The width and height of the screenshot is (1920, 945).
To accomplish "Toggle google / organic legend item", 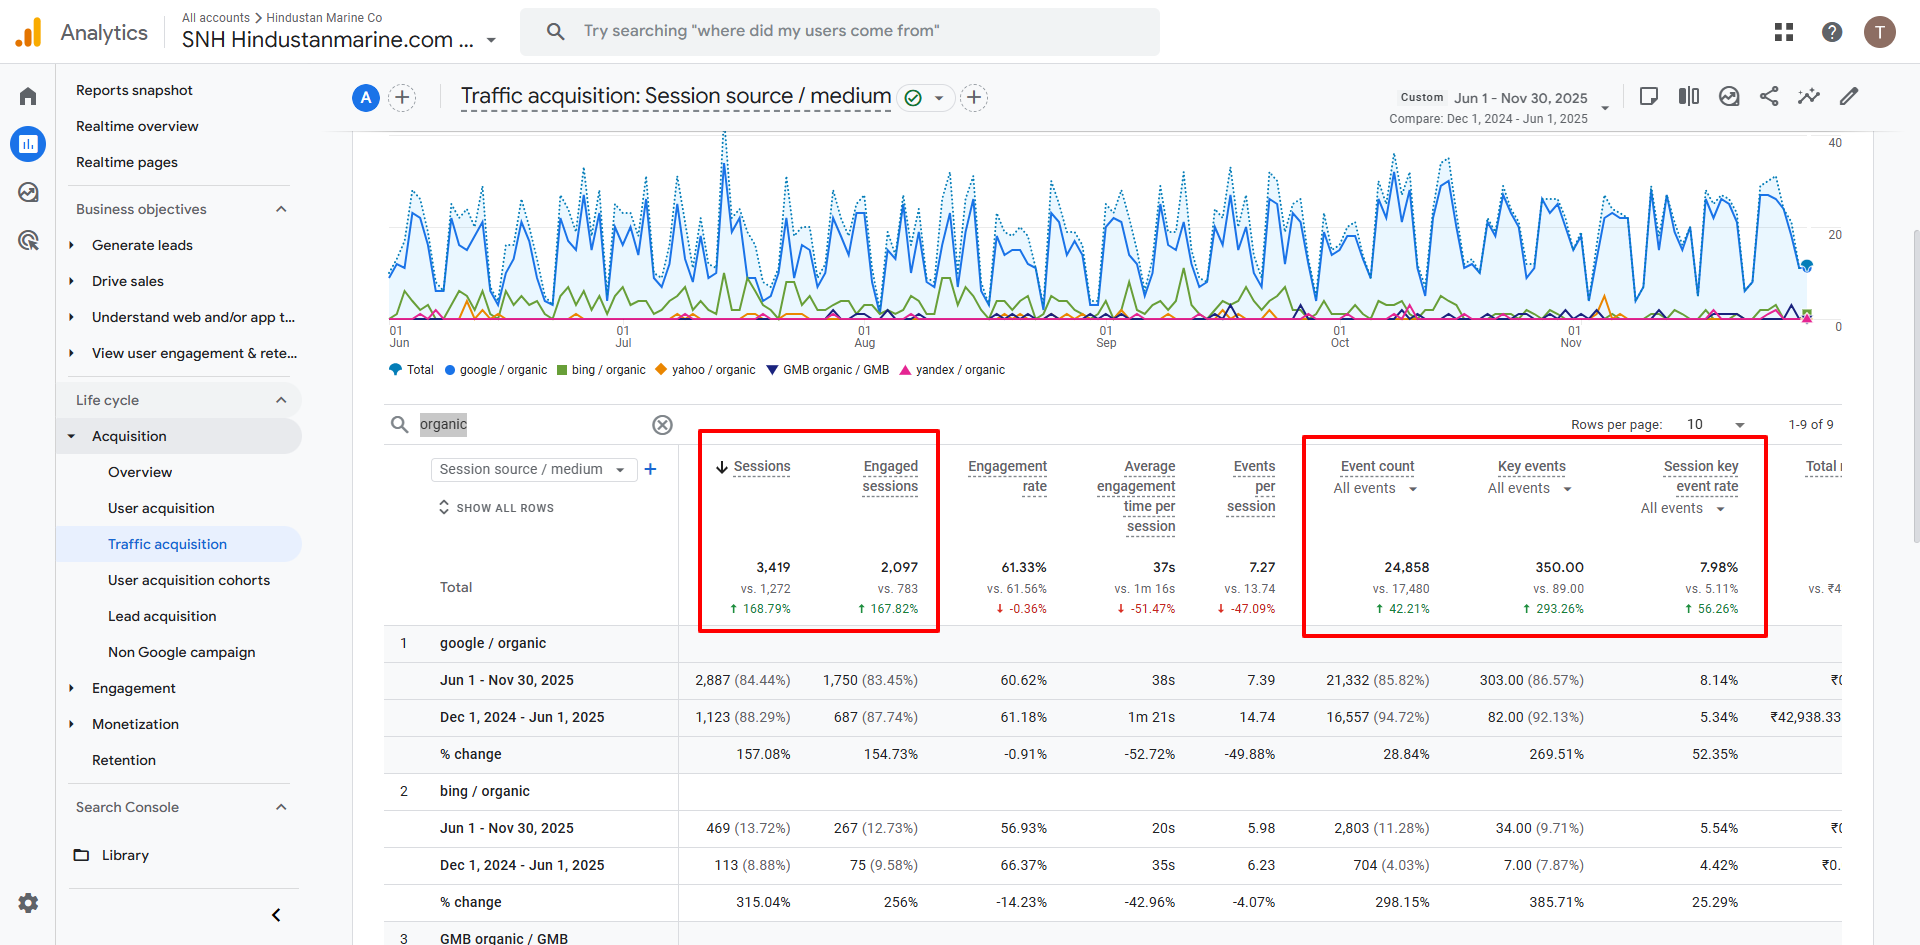I will [x=496, y=370].
